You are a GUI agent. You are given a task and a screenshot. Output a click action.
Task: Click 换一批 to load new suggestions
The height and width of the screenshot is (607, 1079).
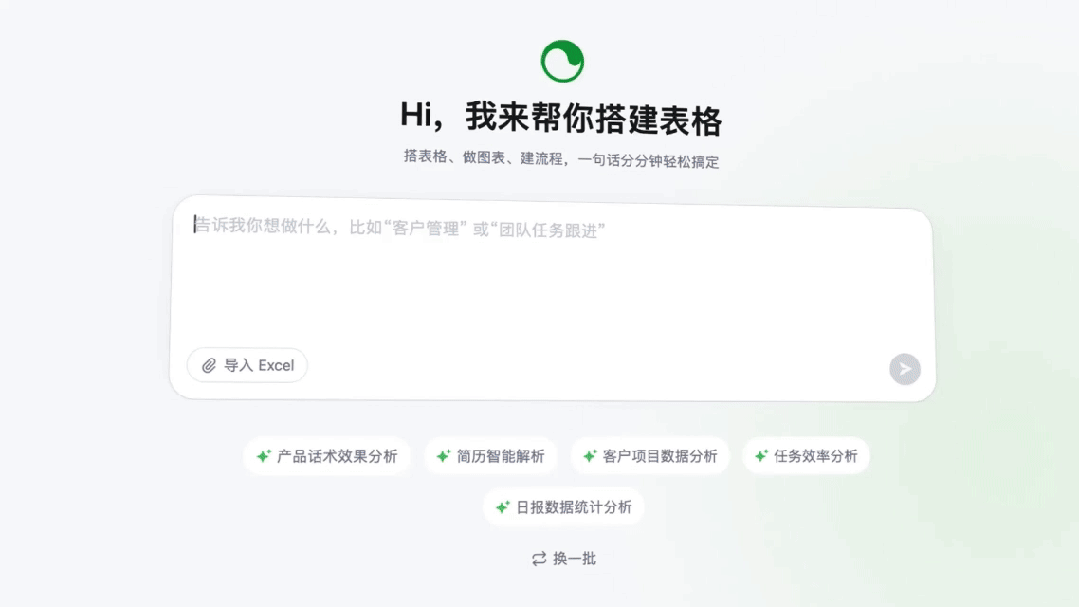(x=574, y=559)
